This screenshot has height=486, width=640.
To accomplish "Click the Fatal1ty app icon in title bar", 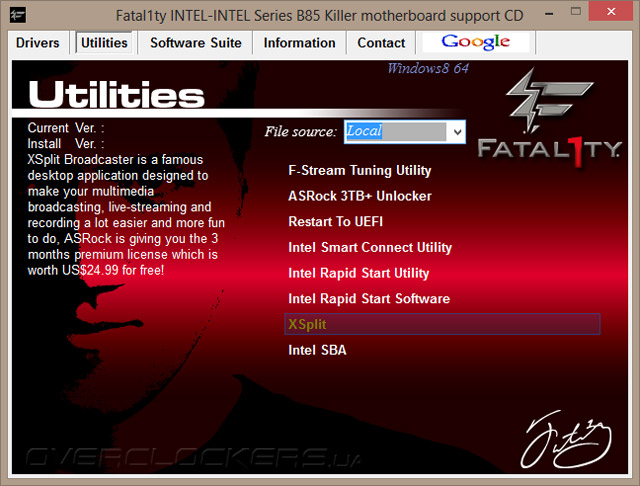I will (x=18, y=15).
